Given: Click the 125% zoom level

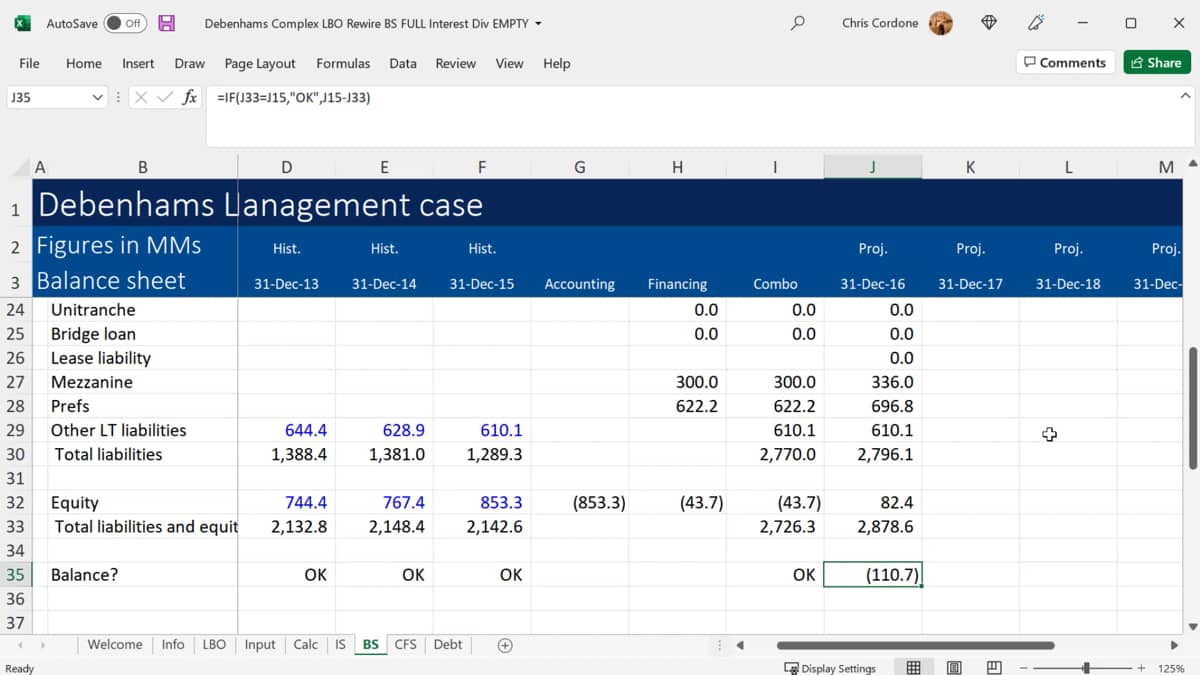Looking at the screenshot, I should click(1170, 667).
